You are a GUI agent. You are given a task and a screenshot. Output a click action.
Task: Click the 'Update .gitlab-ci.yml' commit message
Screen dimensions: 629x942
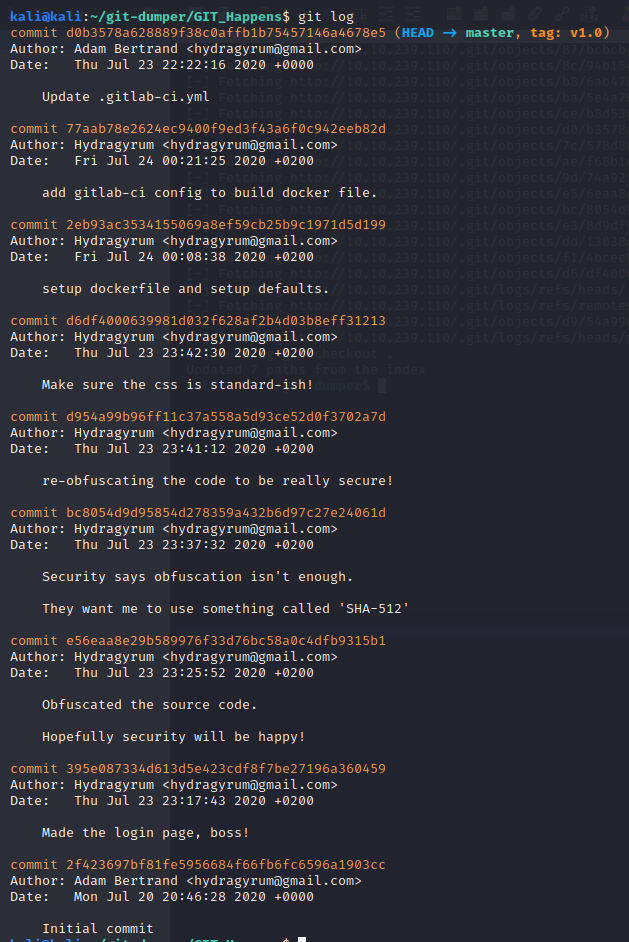(x=126, y=96)
